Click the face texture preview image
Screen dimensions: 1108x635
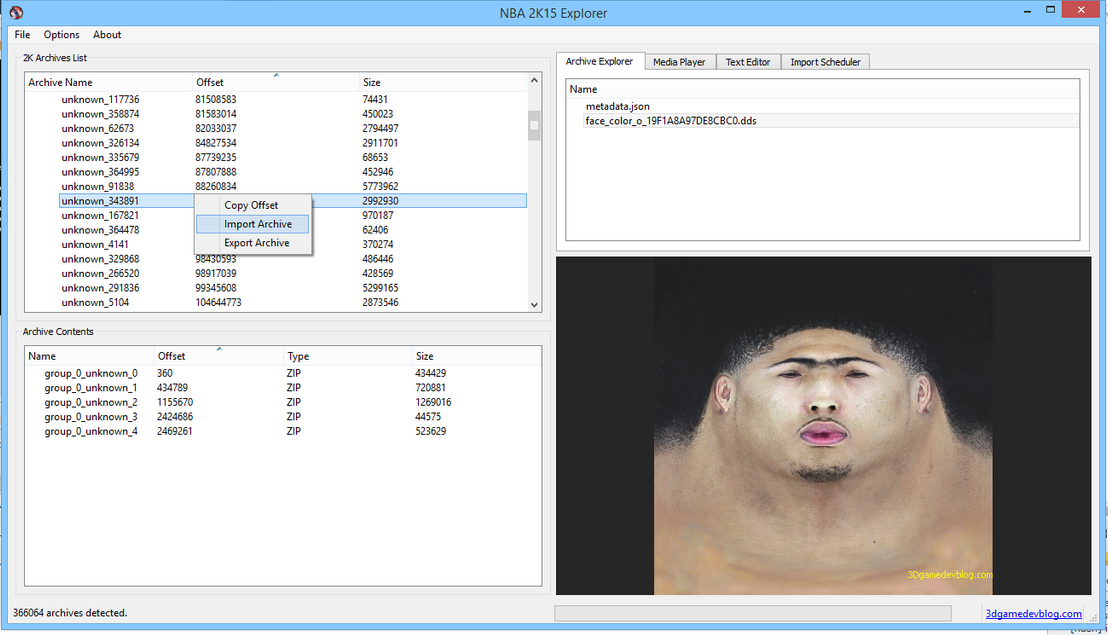click(x=823, y=426)
